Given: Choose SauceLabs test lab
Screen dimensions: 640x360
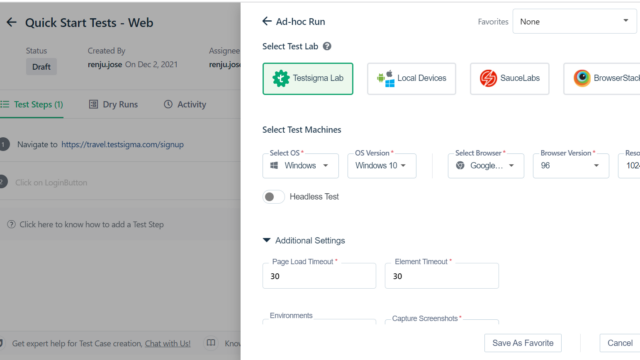Looking at the screenshot, I should 509,78.
